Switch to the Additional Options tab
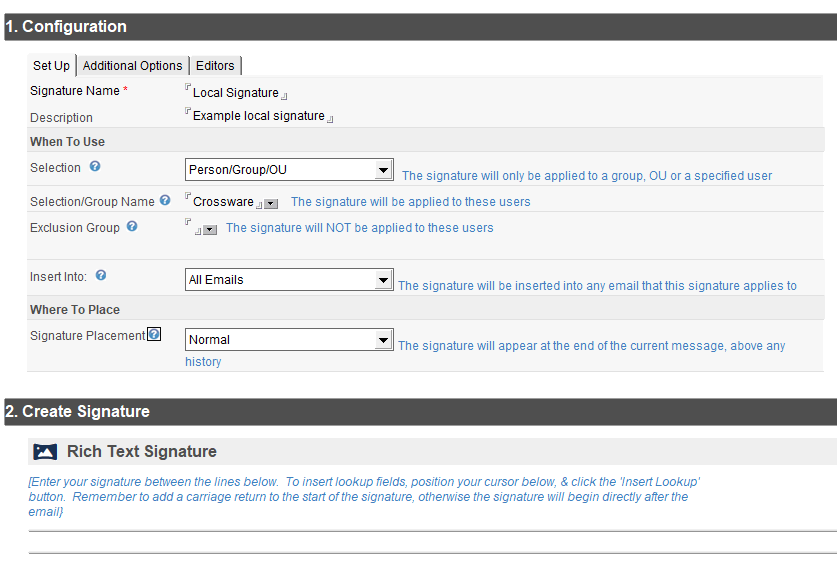 click(x=132, y=66)
